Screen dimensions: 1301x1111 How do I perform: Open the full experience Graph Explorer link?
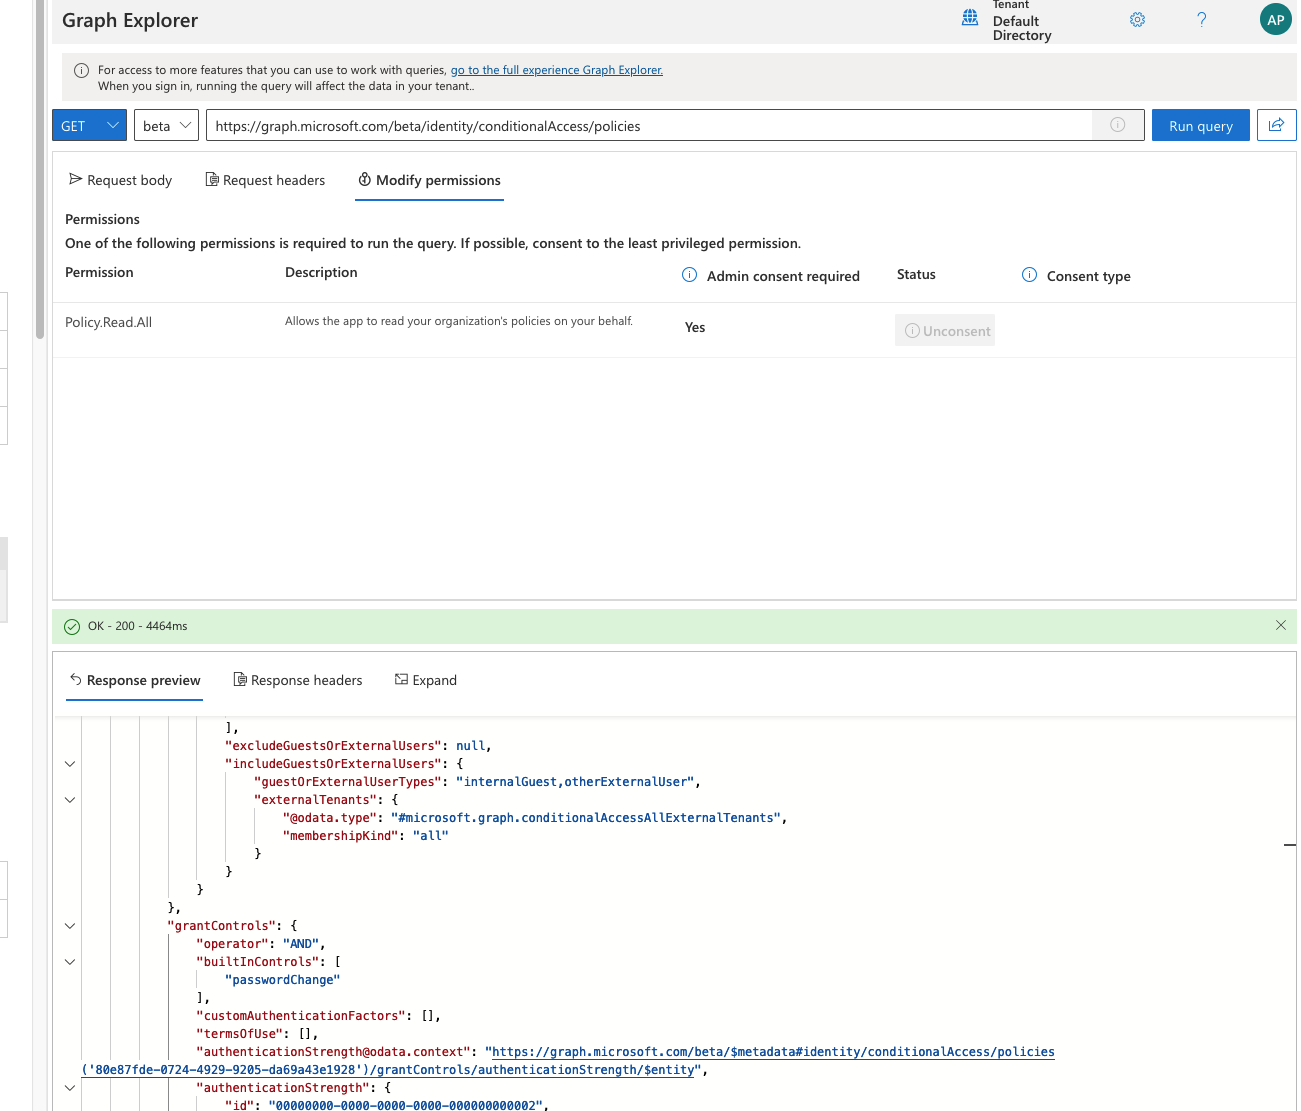pos(556,69)
